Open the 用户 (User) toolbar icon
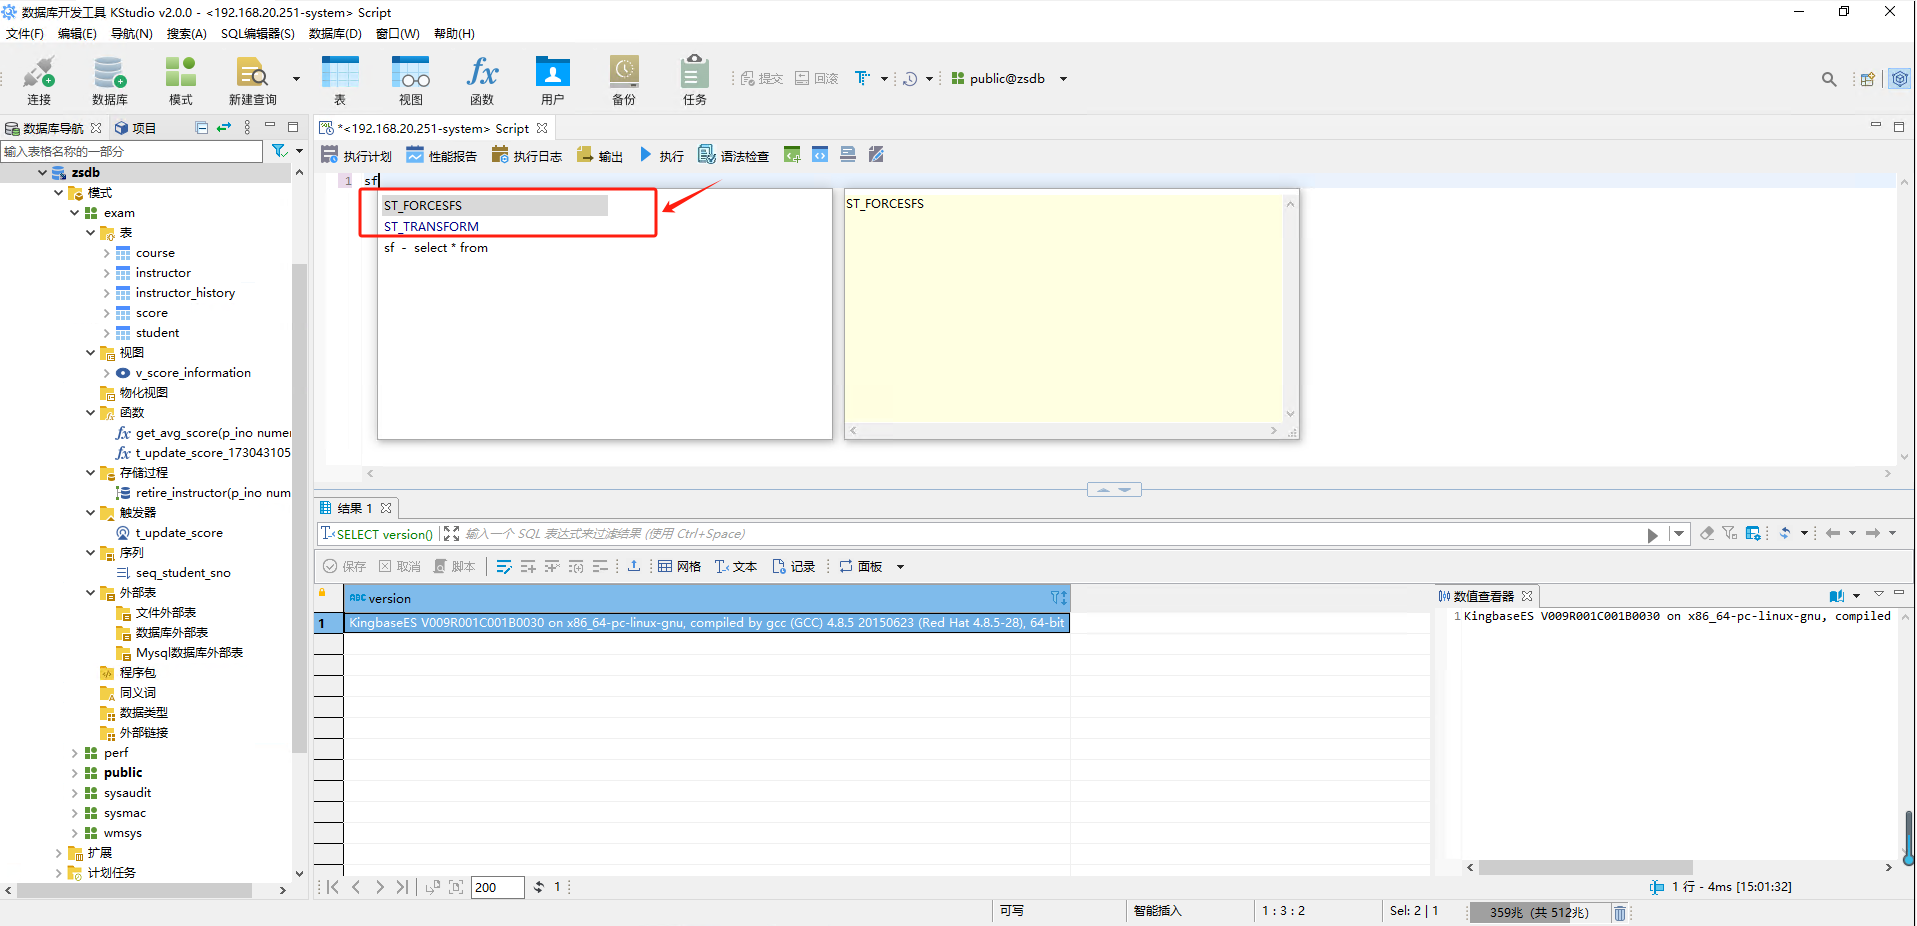This screenshot has height=926, width=1917. [x=552, y=80]
